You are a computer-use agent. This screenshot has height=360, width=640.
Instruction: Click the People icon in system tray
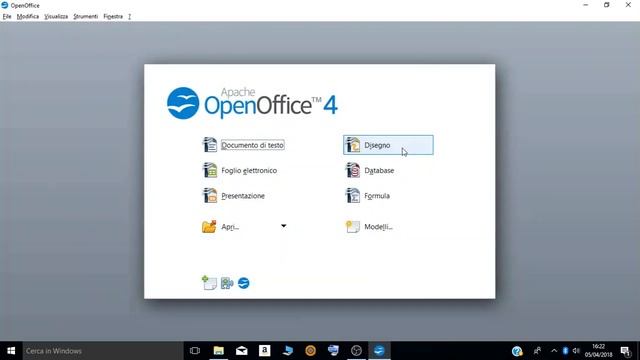(x=538, y=351)
